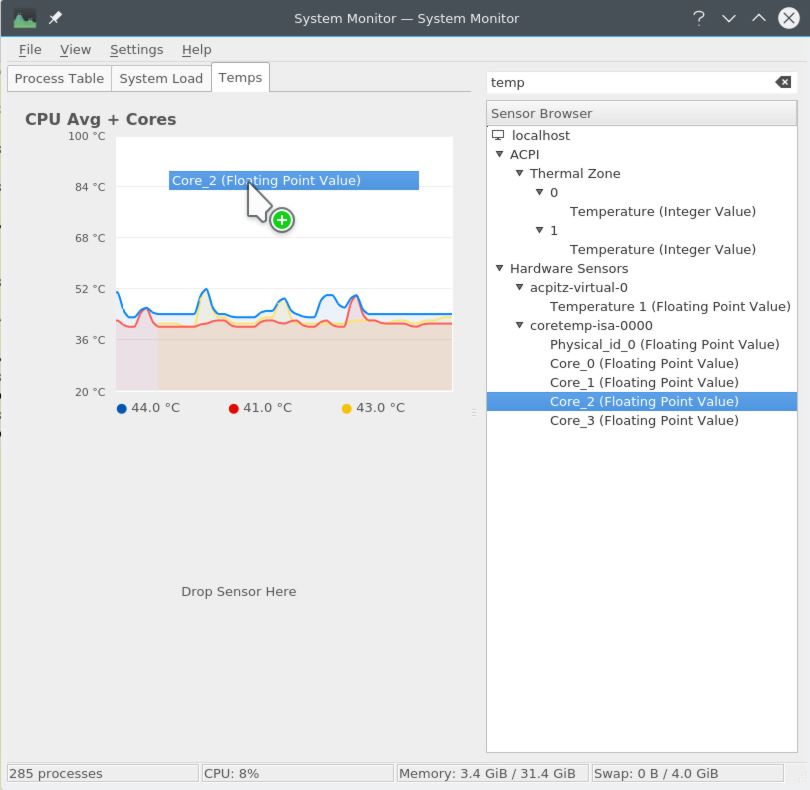
Task: Select the Physical_id_0 sensor
Action: [664, 345]
